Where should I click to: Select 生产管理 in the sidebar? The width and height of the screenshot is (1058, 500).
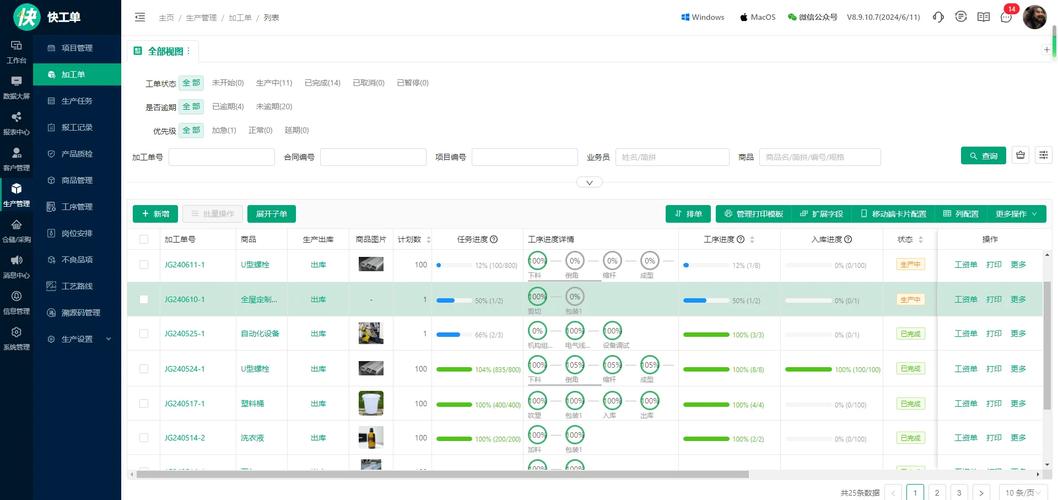[16, 194]
